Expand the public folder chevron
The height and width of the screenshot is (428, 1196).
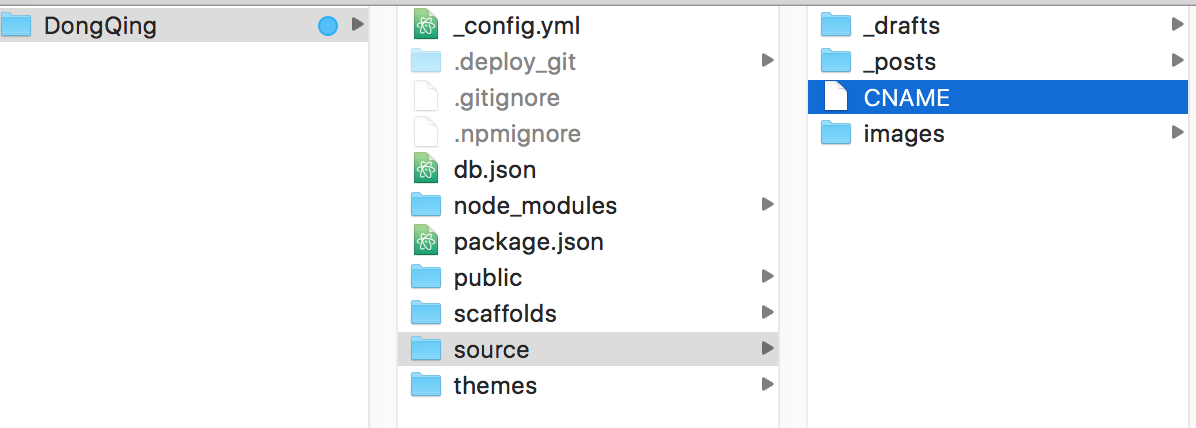pyautogui.click(x=767, y=277)
